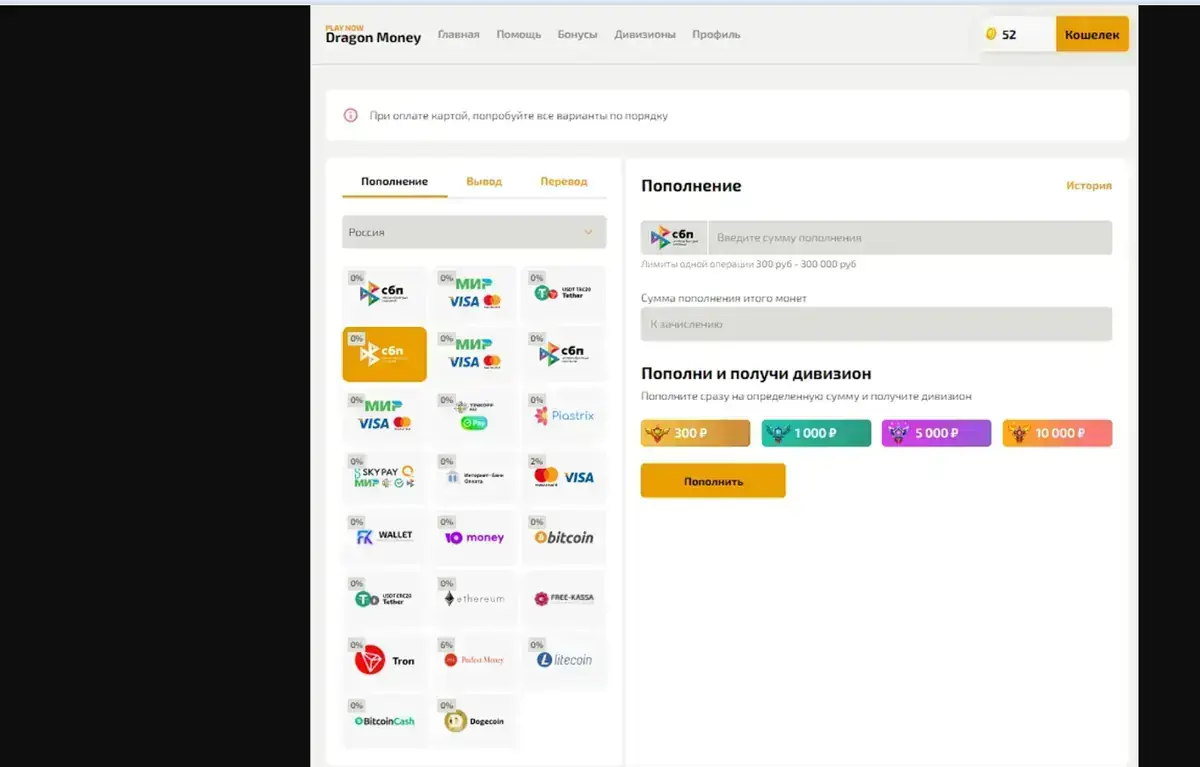Click the info icon in the card payment notice

(x=350, y=115)
